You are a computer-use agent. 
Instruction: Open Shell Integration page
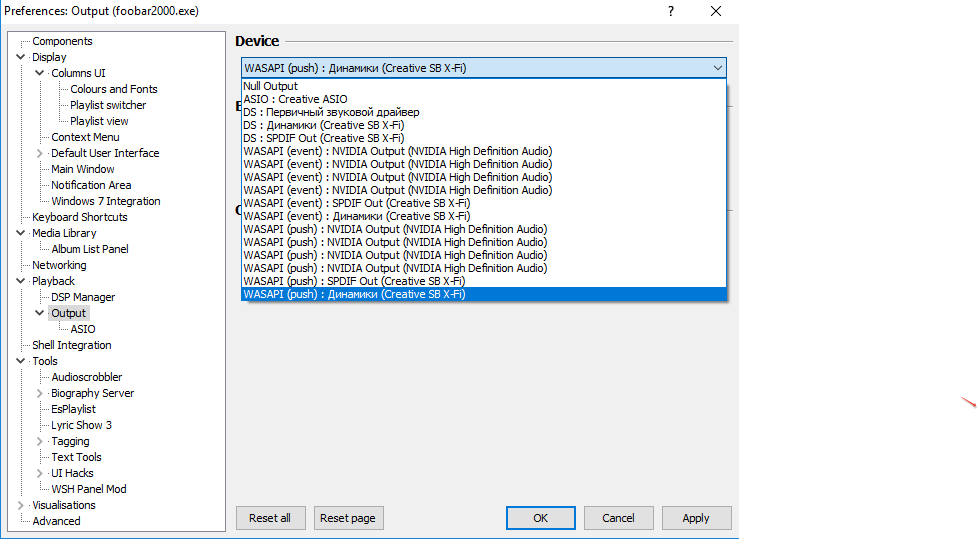coord(72,345)
